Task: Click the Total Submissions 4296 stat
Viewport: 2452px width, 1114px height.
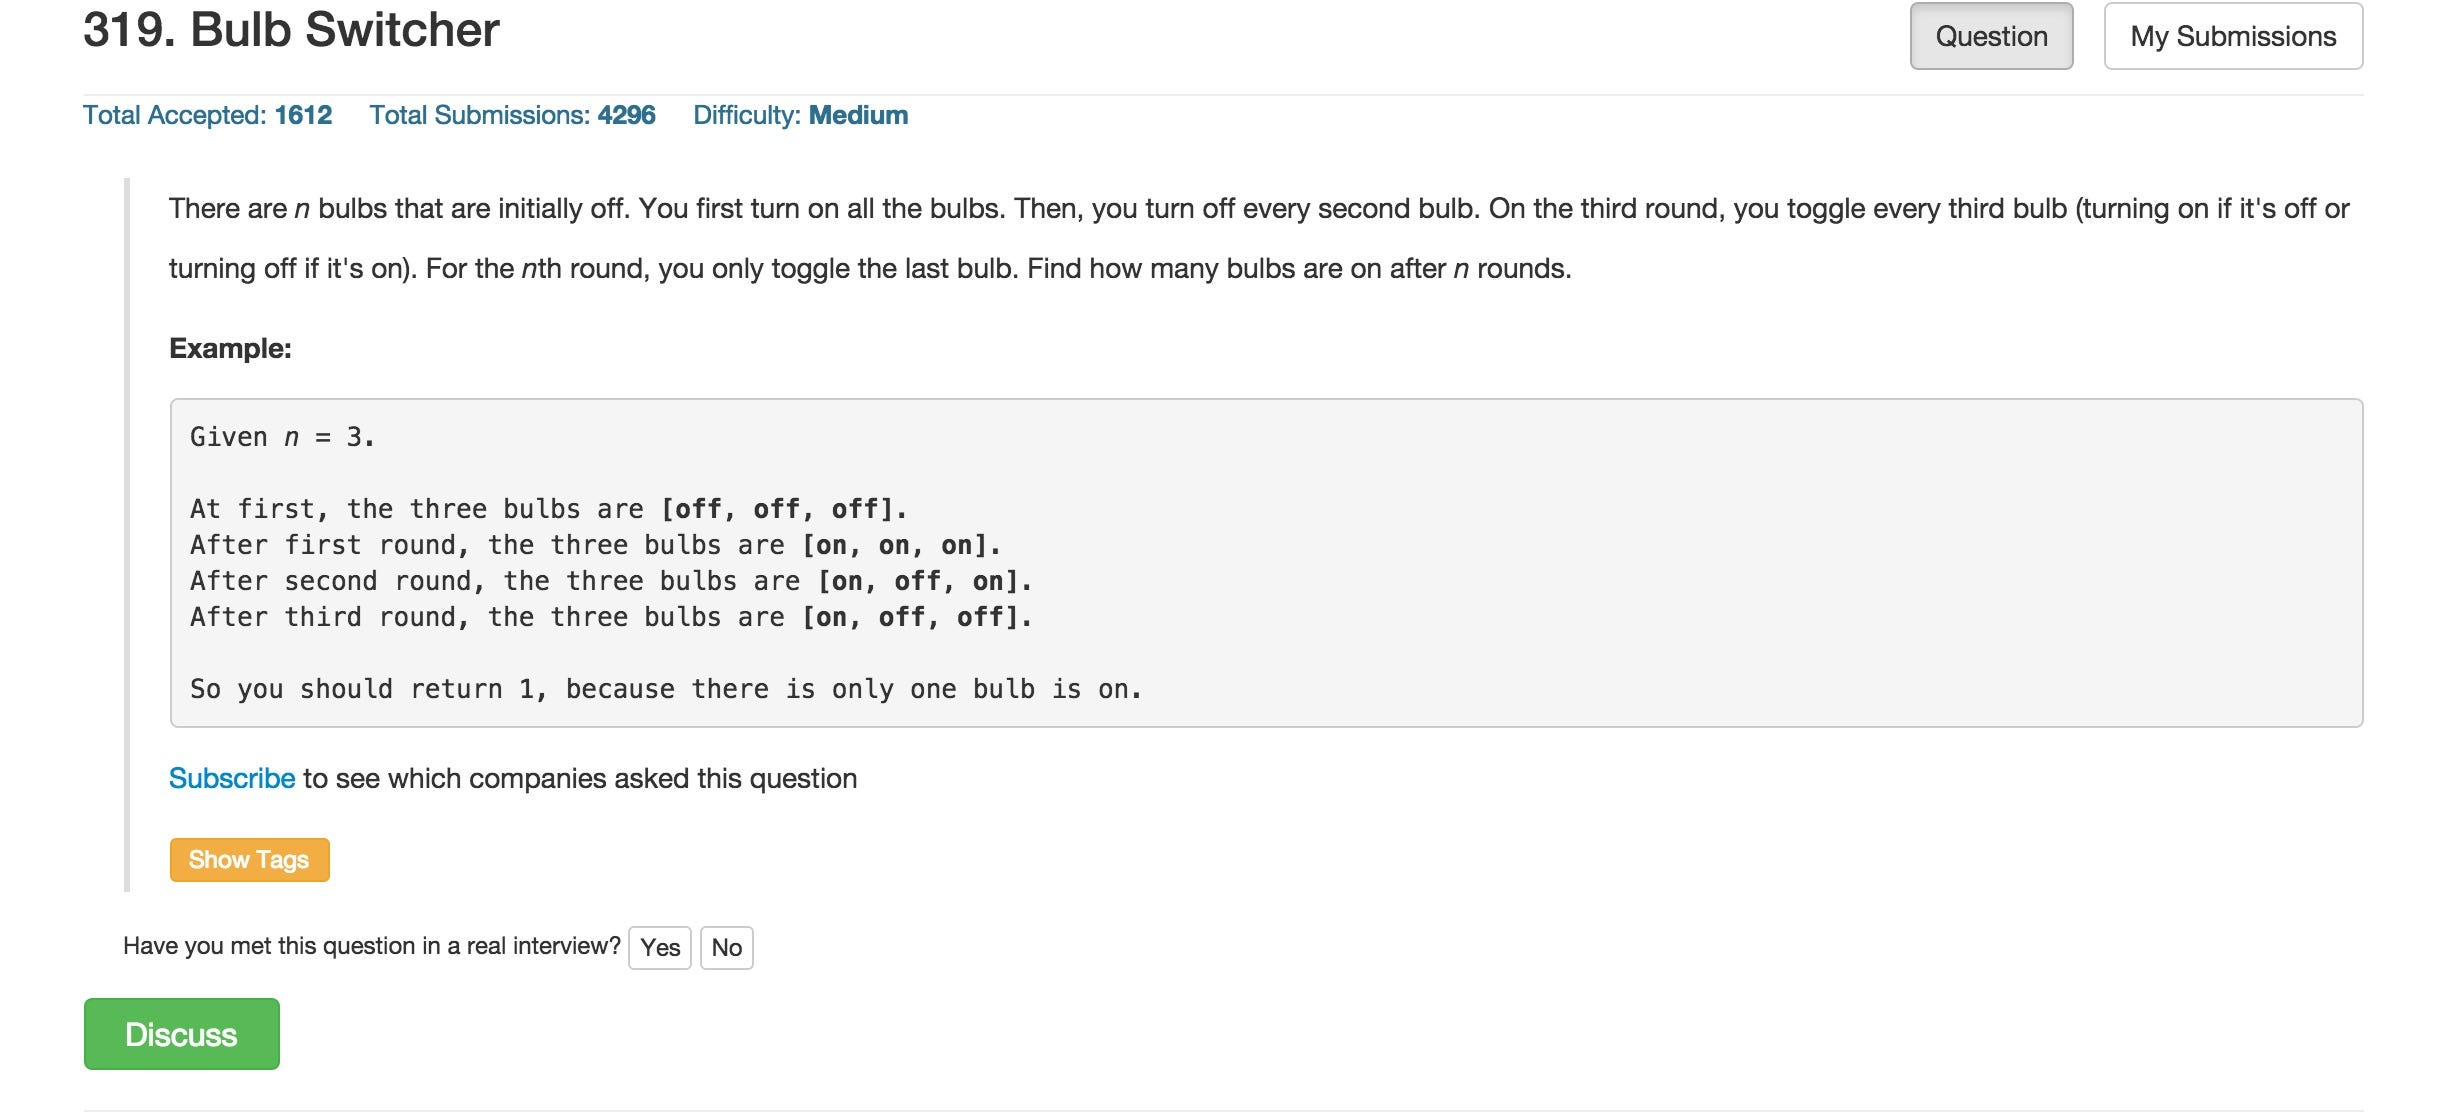Action: tap(512, 115)
